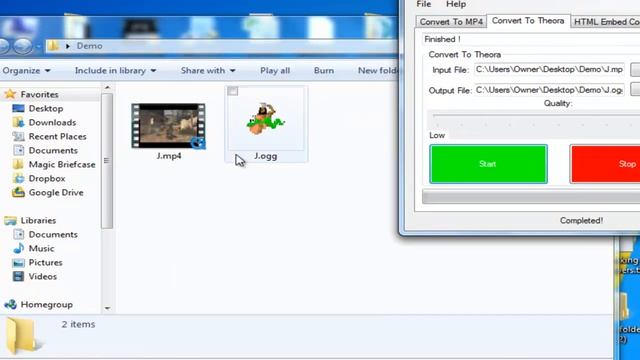Click the Completed! status text
Image resolution: width=640 pixels, height=360 pixels.
coord(581,220)
